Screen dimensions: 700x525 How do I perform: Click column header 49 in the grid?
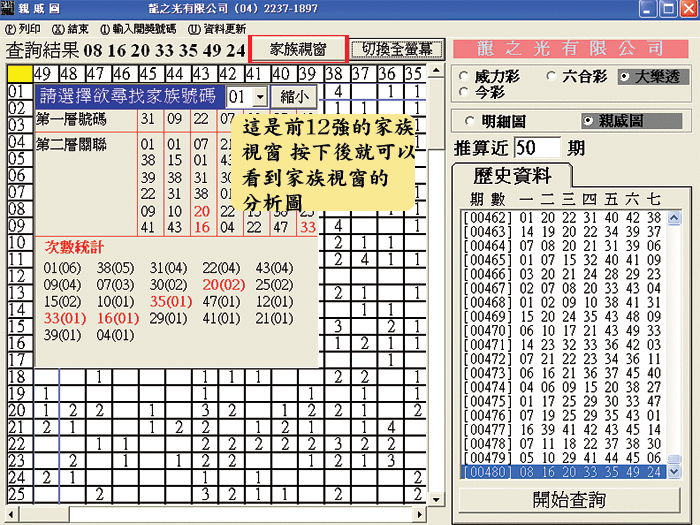tap(46, 74)
